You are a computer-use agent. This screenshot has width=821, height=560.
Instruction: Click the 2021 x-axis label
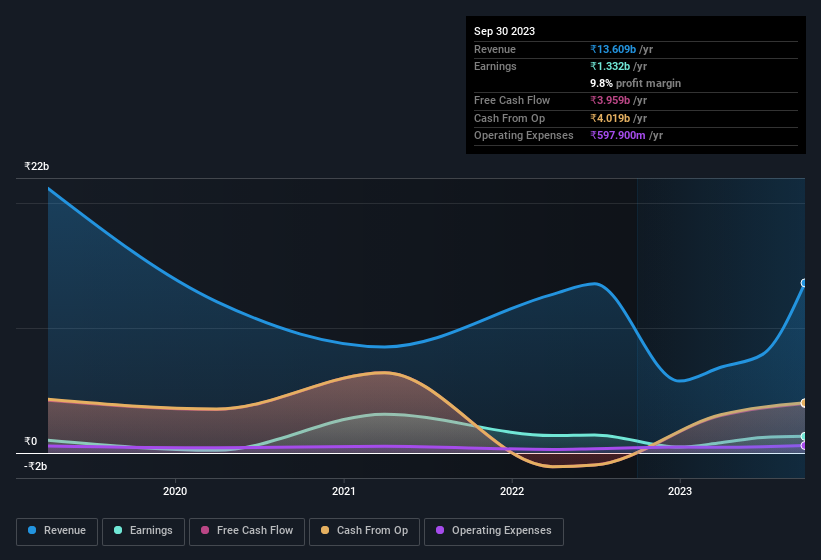pyautogui.click(x=343, y=491)
